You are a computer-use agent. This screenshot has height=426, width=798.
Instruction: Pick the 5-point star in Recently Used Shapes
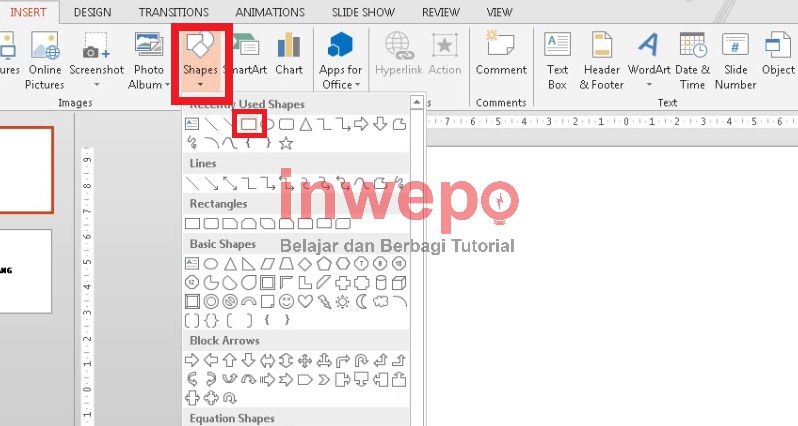pos(286,143)
